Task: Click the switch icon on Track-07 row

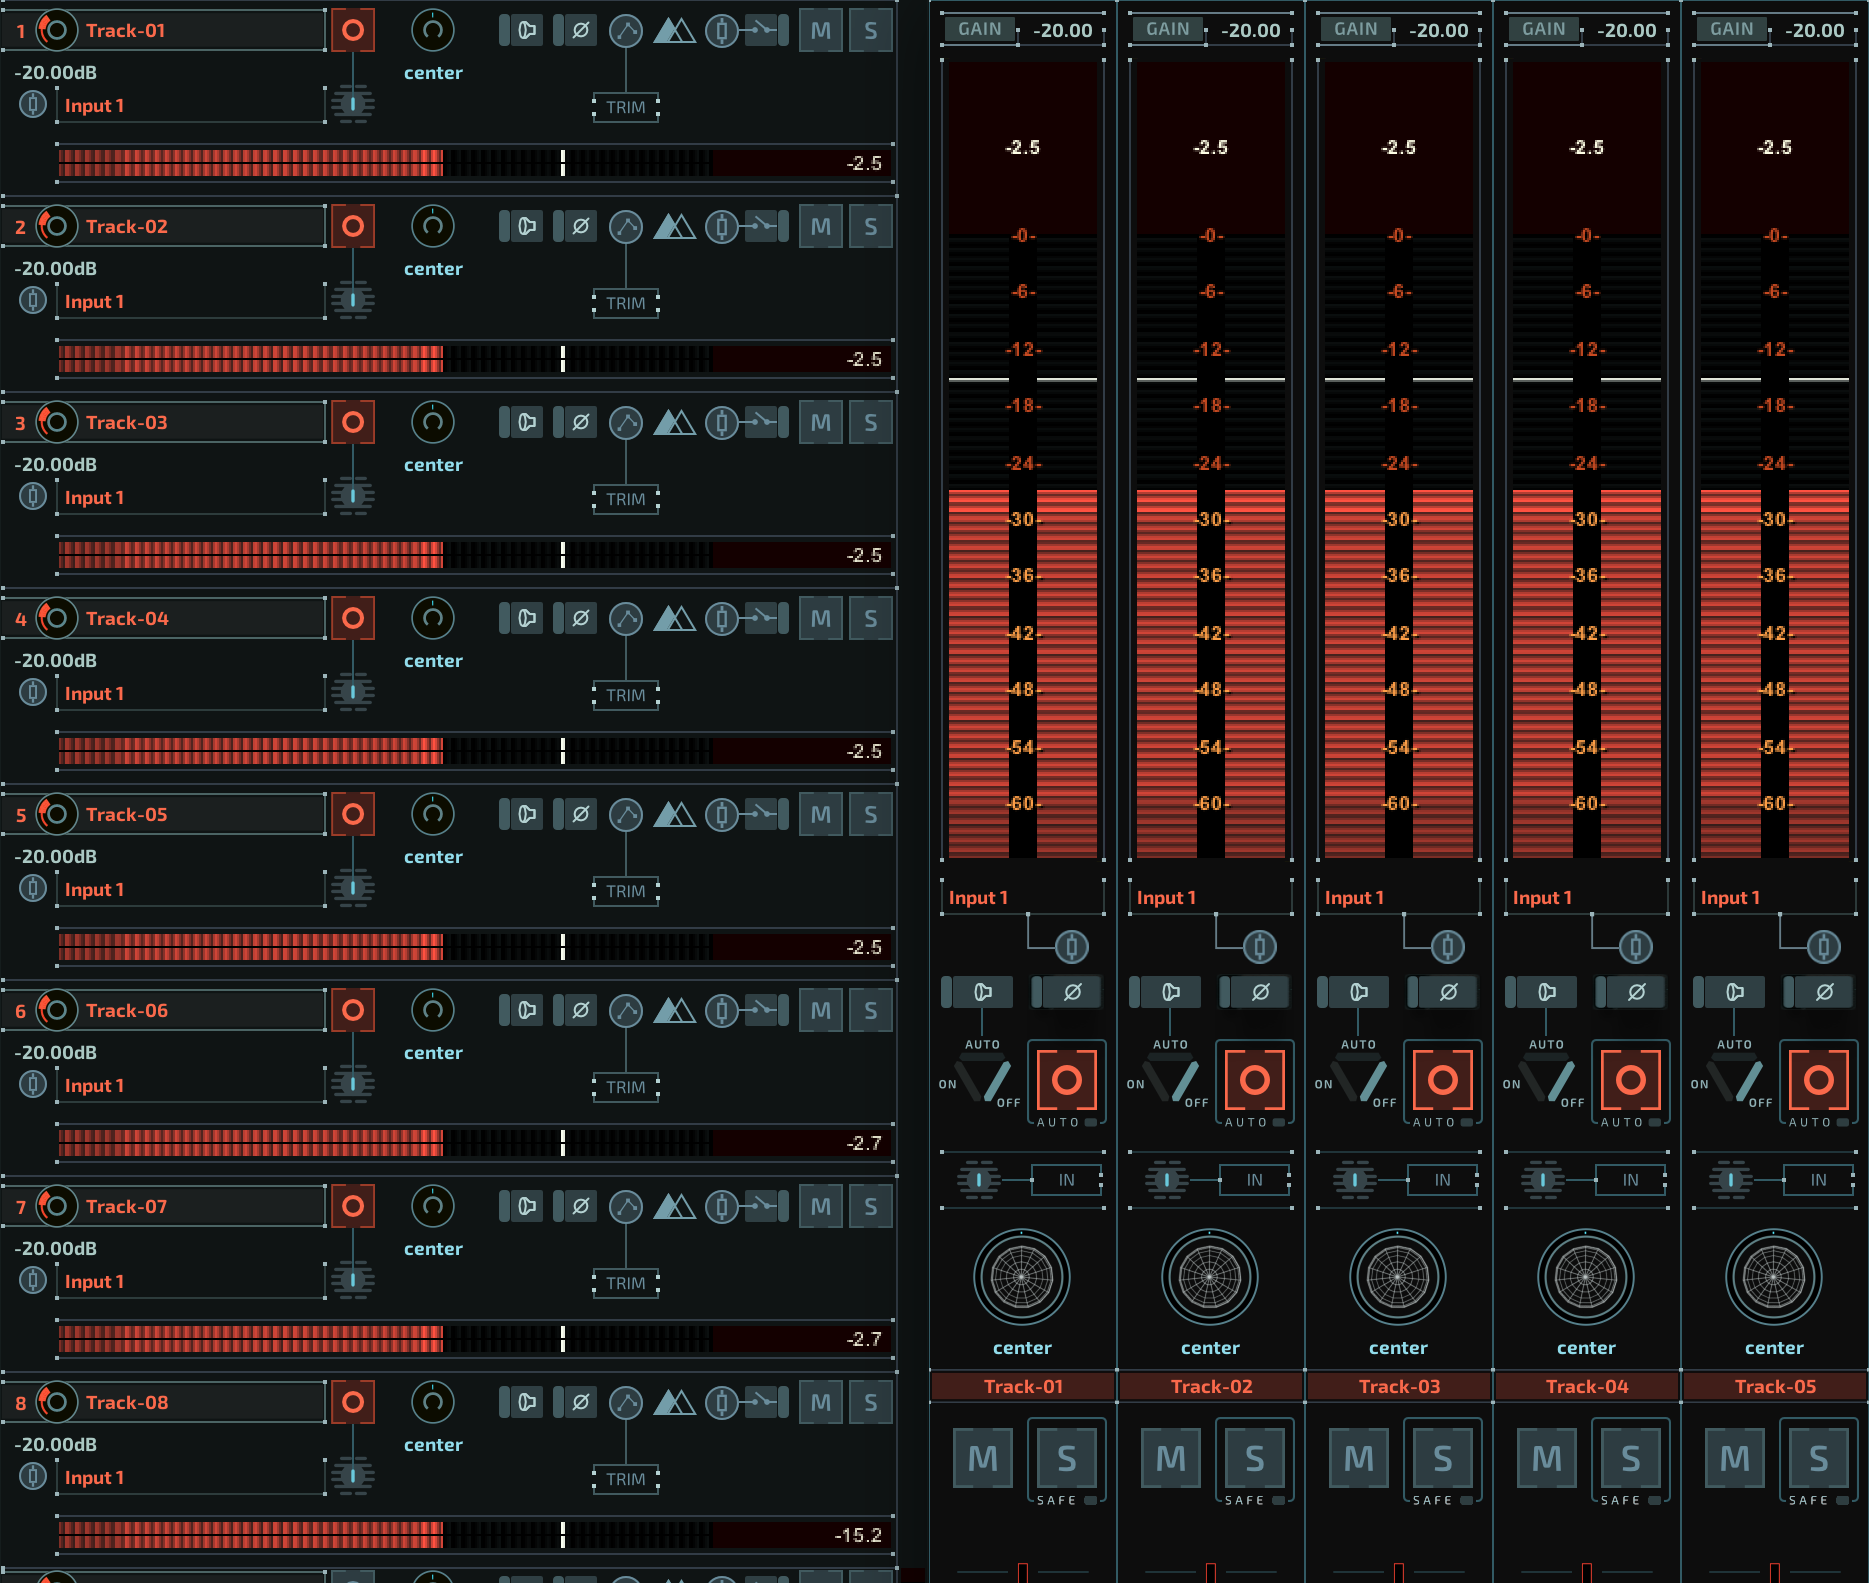Action: [764, 1207]
